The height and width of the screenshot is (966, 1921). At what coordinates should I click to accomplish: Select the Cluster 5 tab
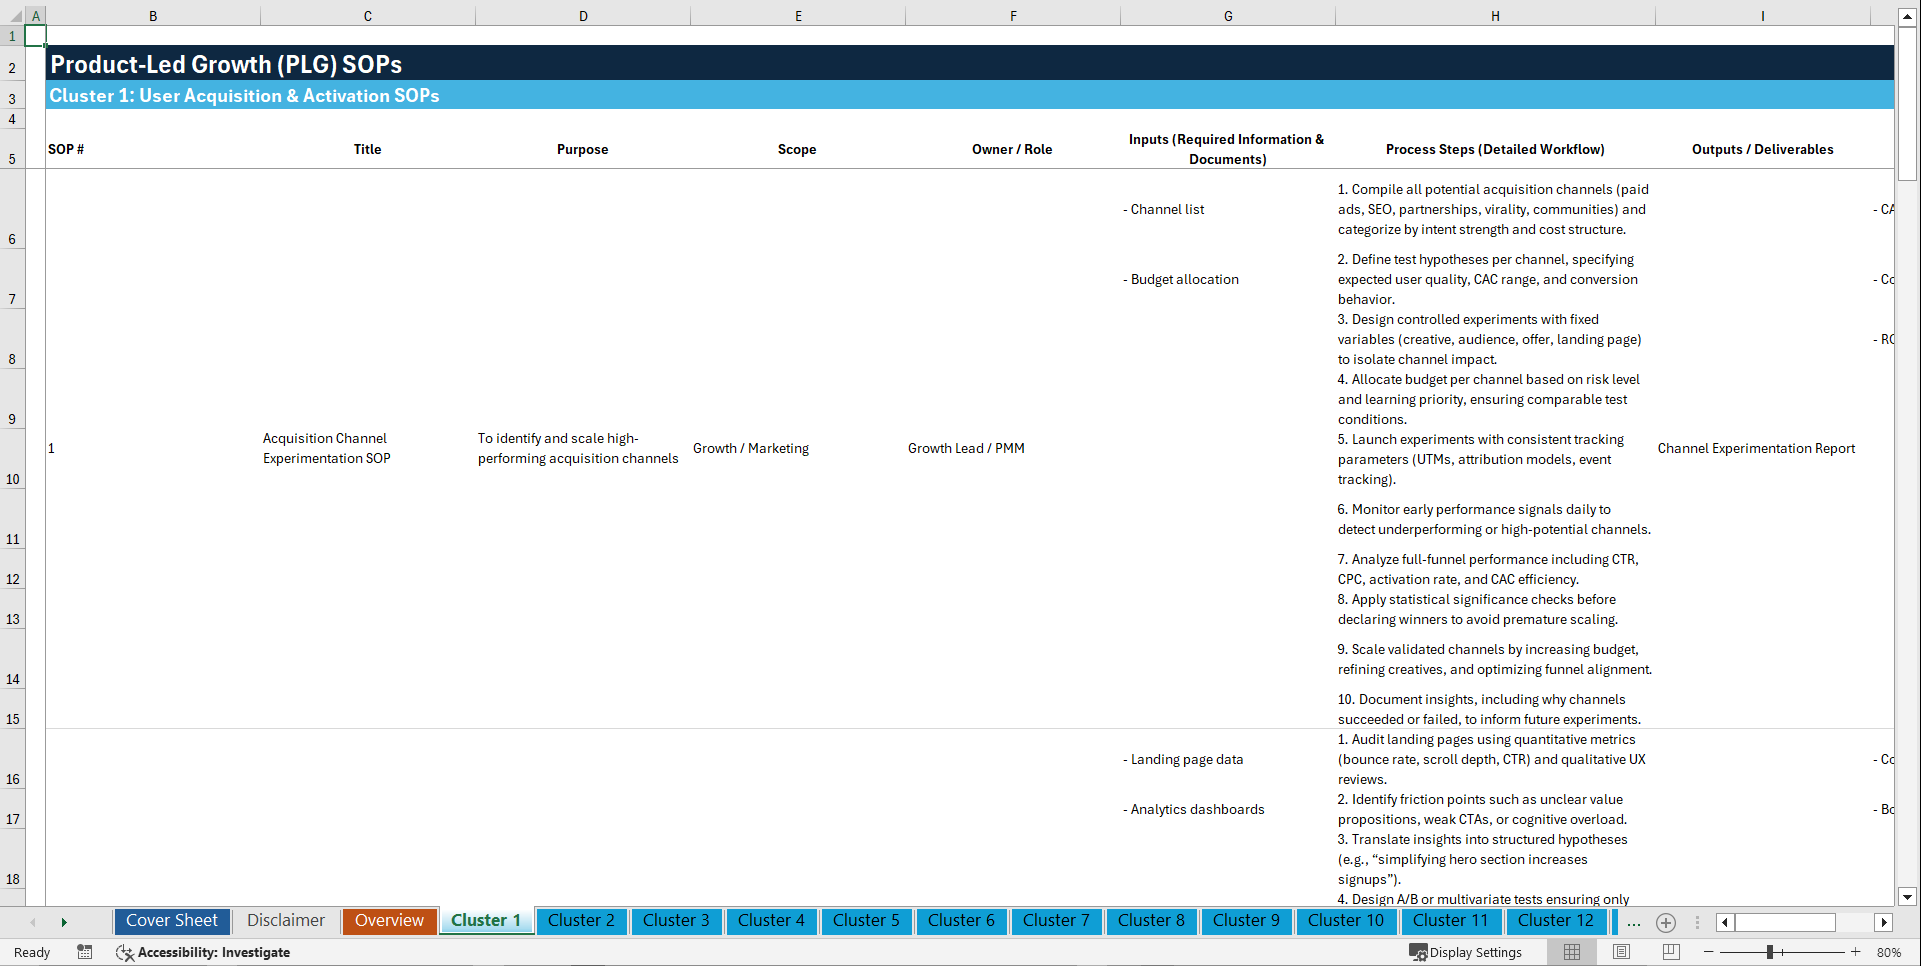(866, 921)
